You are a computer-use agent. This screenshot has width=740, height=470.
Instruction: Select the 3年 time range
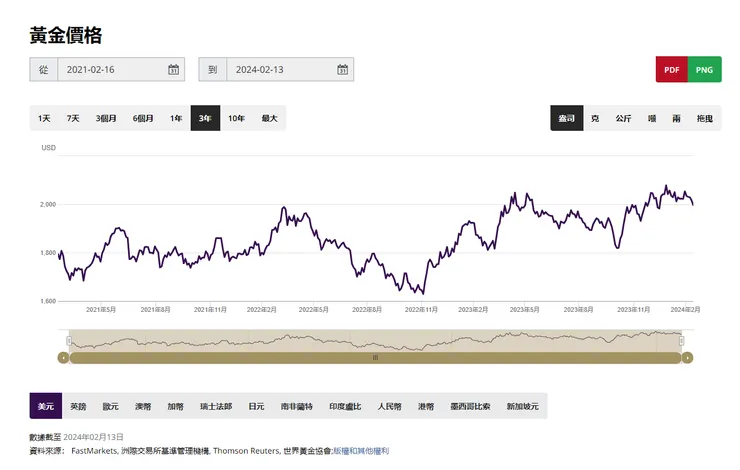click(x=205, y=118)
